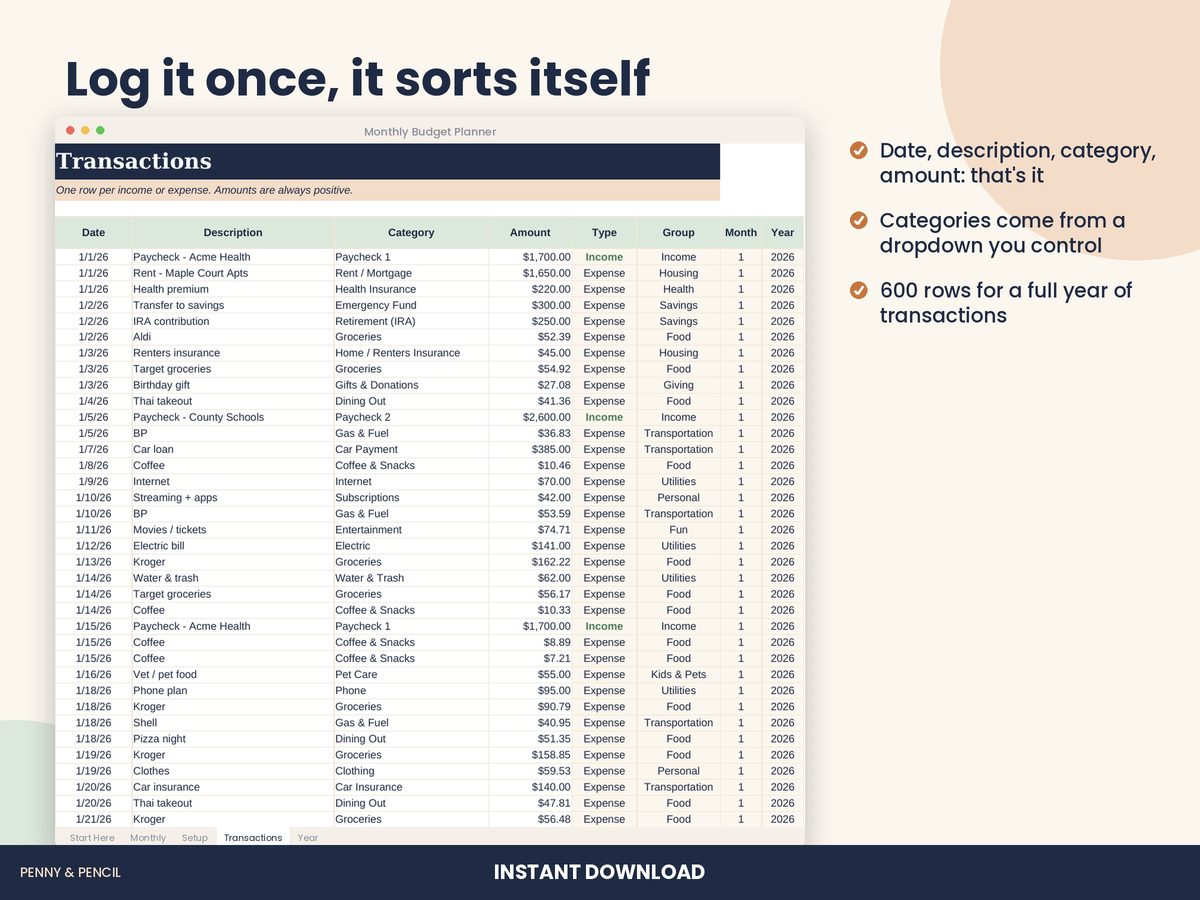This screenshot has width=1200, height=900.
Task: Select the "Gifts & Donations" category cell
Action: point(411,385)
